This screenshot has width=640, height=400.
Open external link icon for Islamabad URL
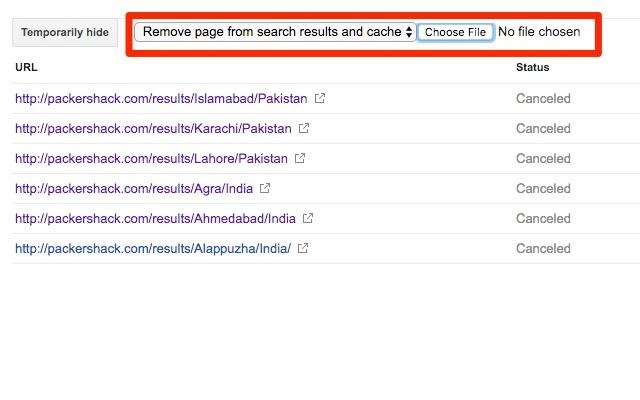[320, 99]
